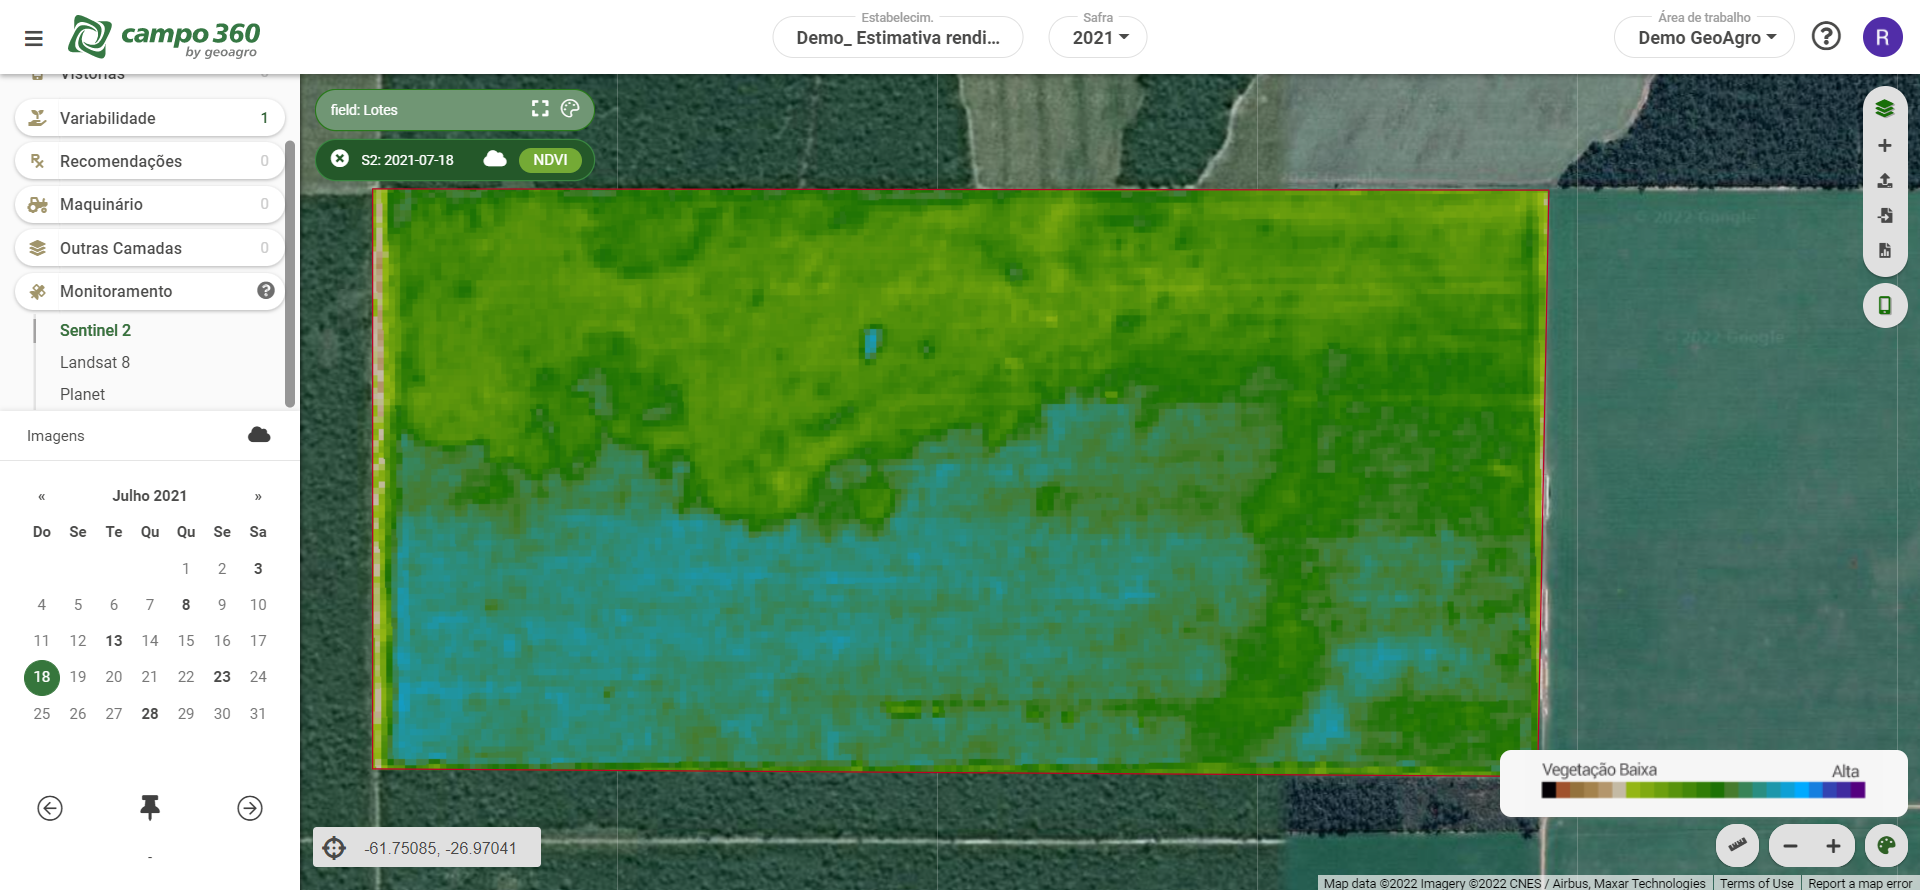Open the map layers icon
Viewport: 1920px width, 890px height.
[x=1885, y=109]
